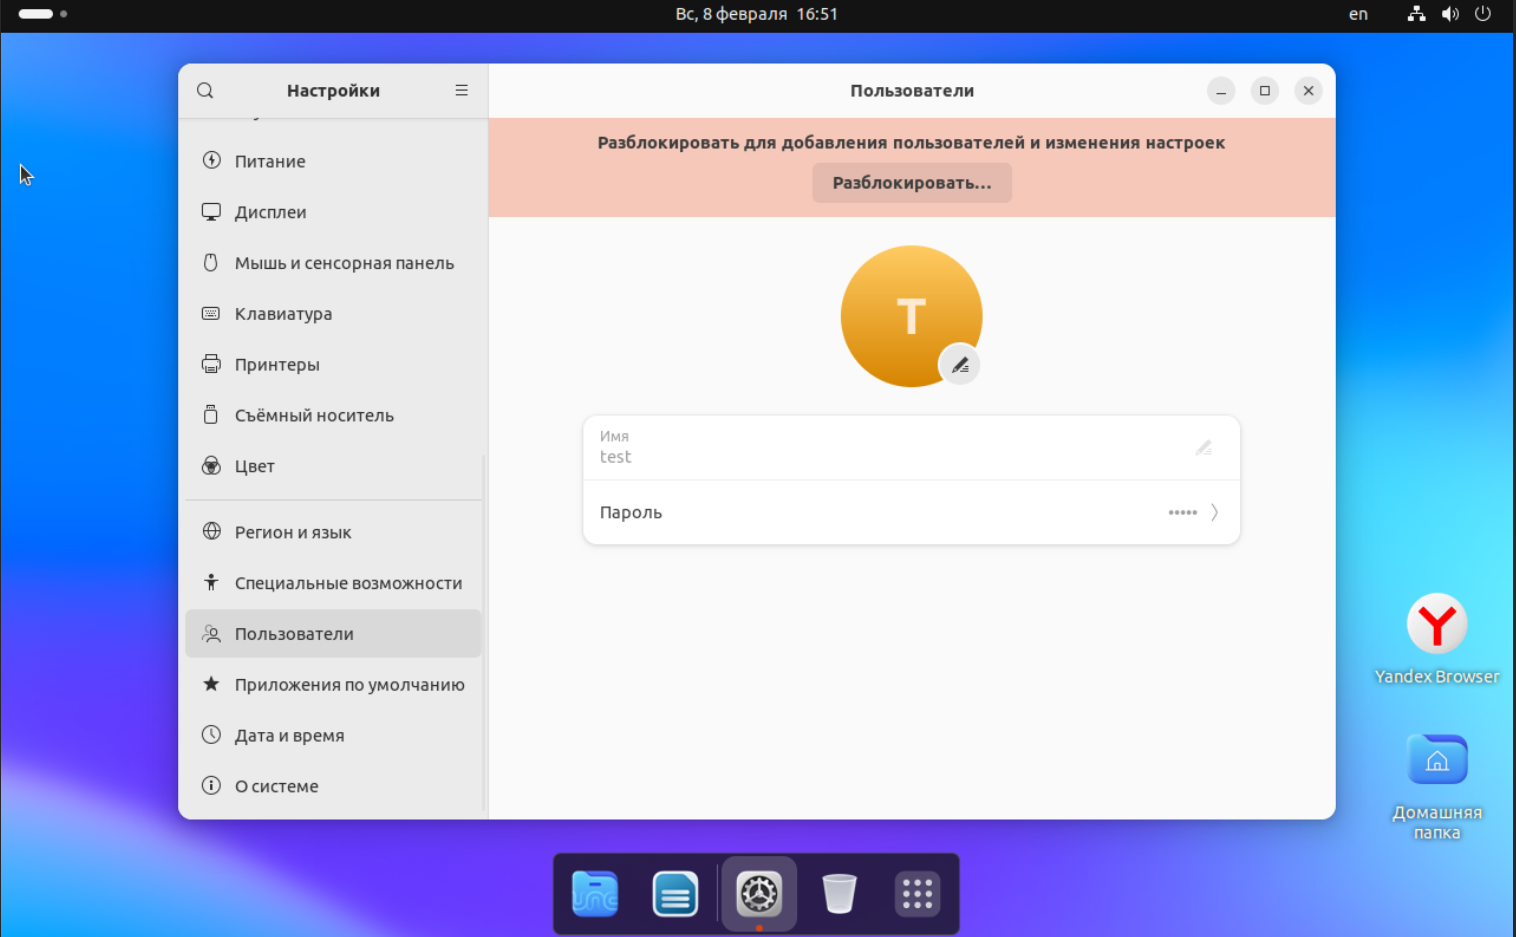Select Дисплеи in the sidebar

click(x=270, y=212)
